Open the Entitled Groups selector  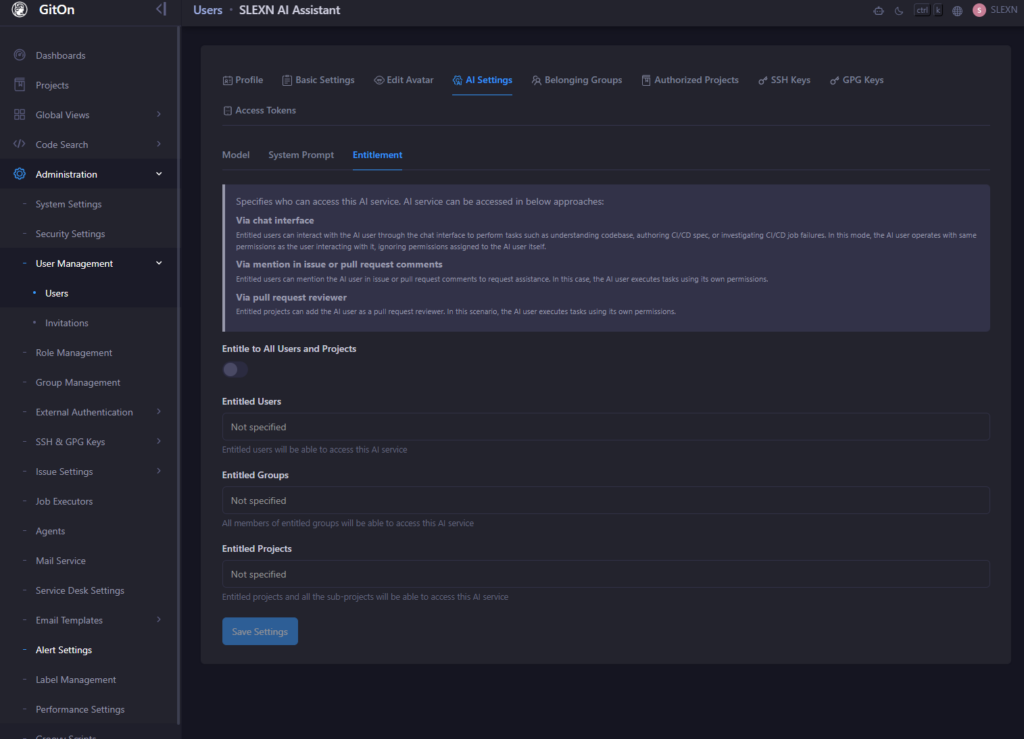click(x=605, y=501)
